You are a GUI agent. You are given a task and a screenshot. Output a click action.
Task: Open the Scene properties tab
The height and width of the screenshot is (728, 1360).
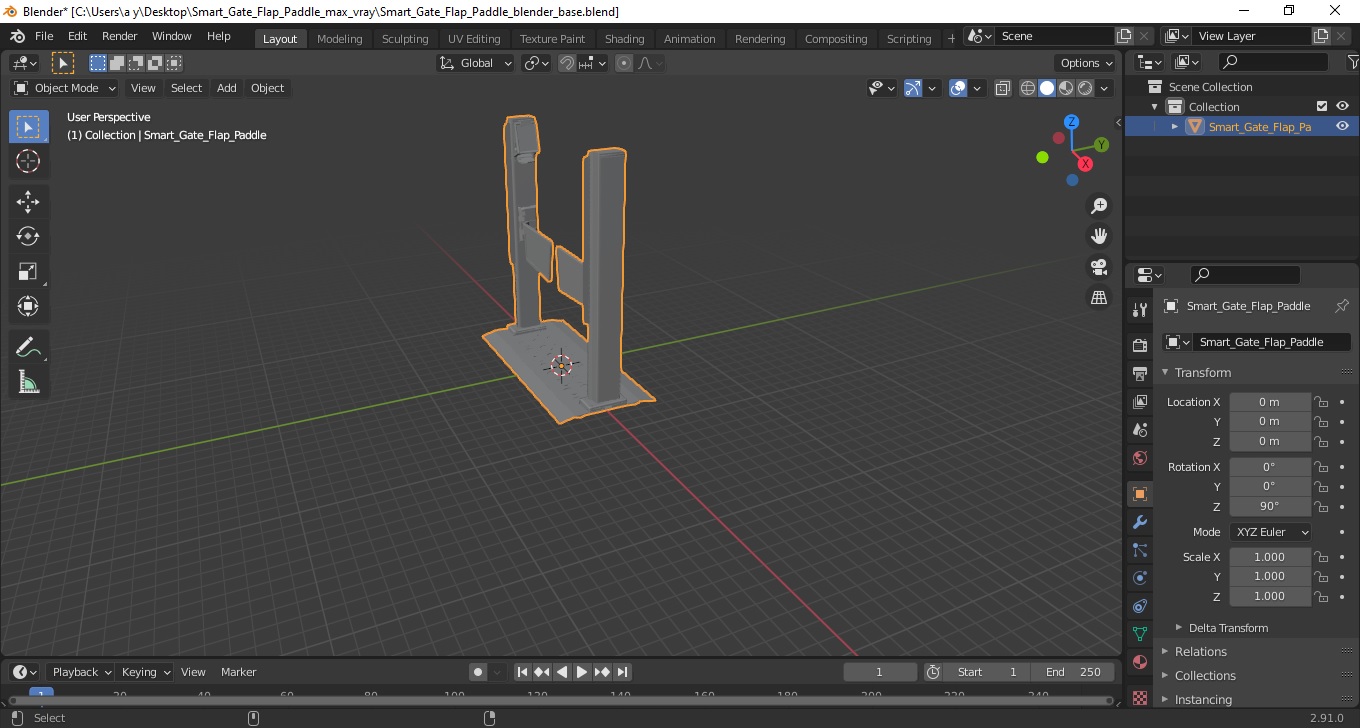pos(1139,430)
